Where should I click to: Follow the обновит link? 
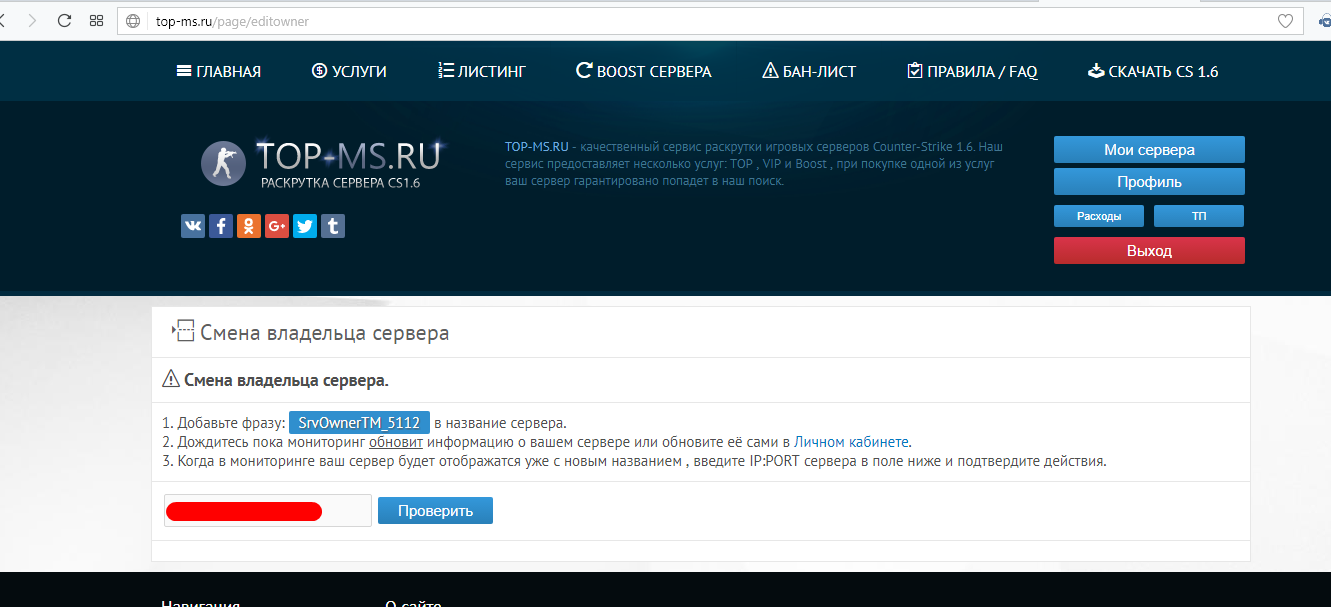coord(396,442)
